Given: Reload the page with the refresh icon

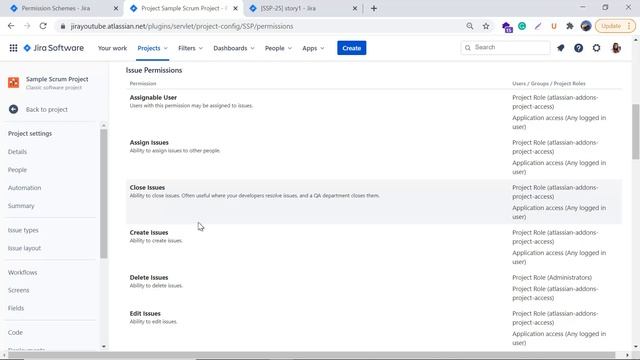Looking at the screenshot, I should click(x=43, y=26).
